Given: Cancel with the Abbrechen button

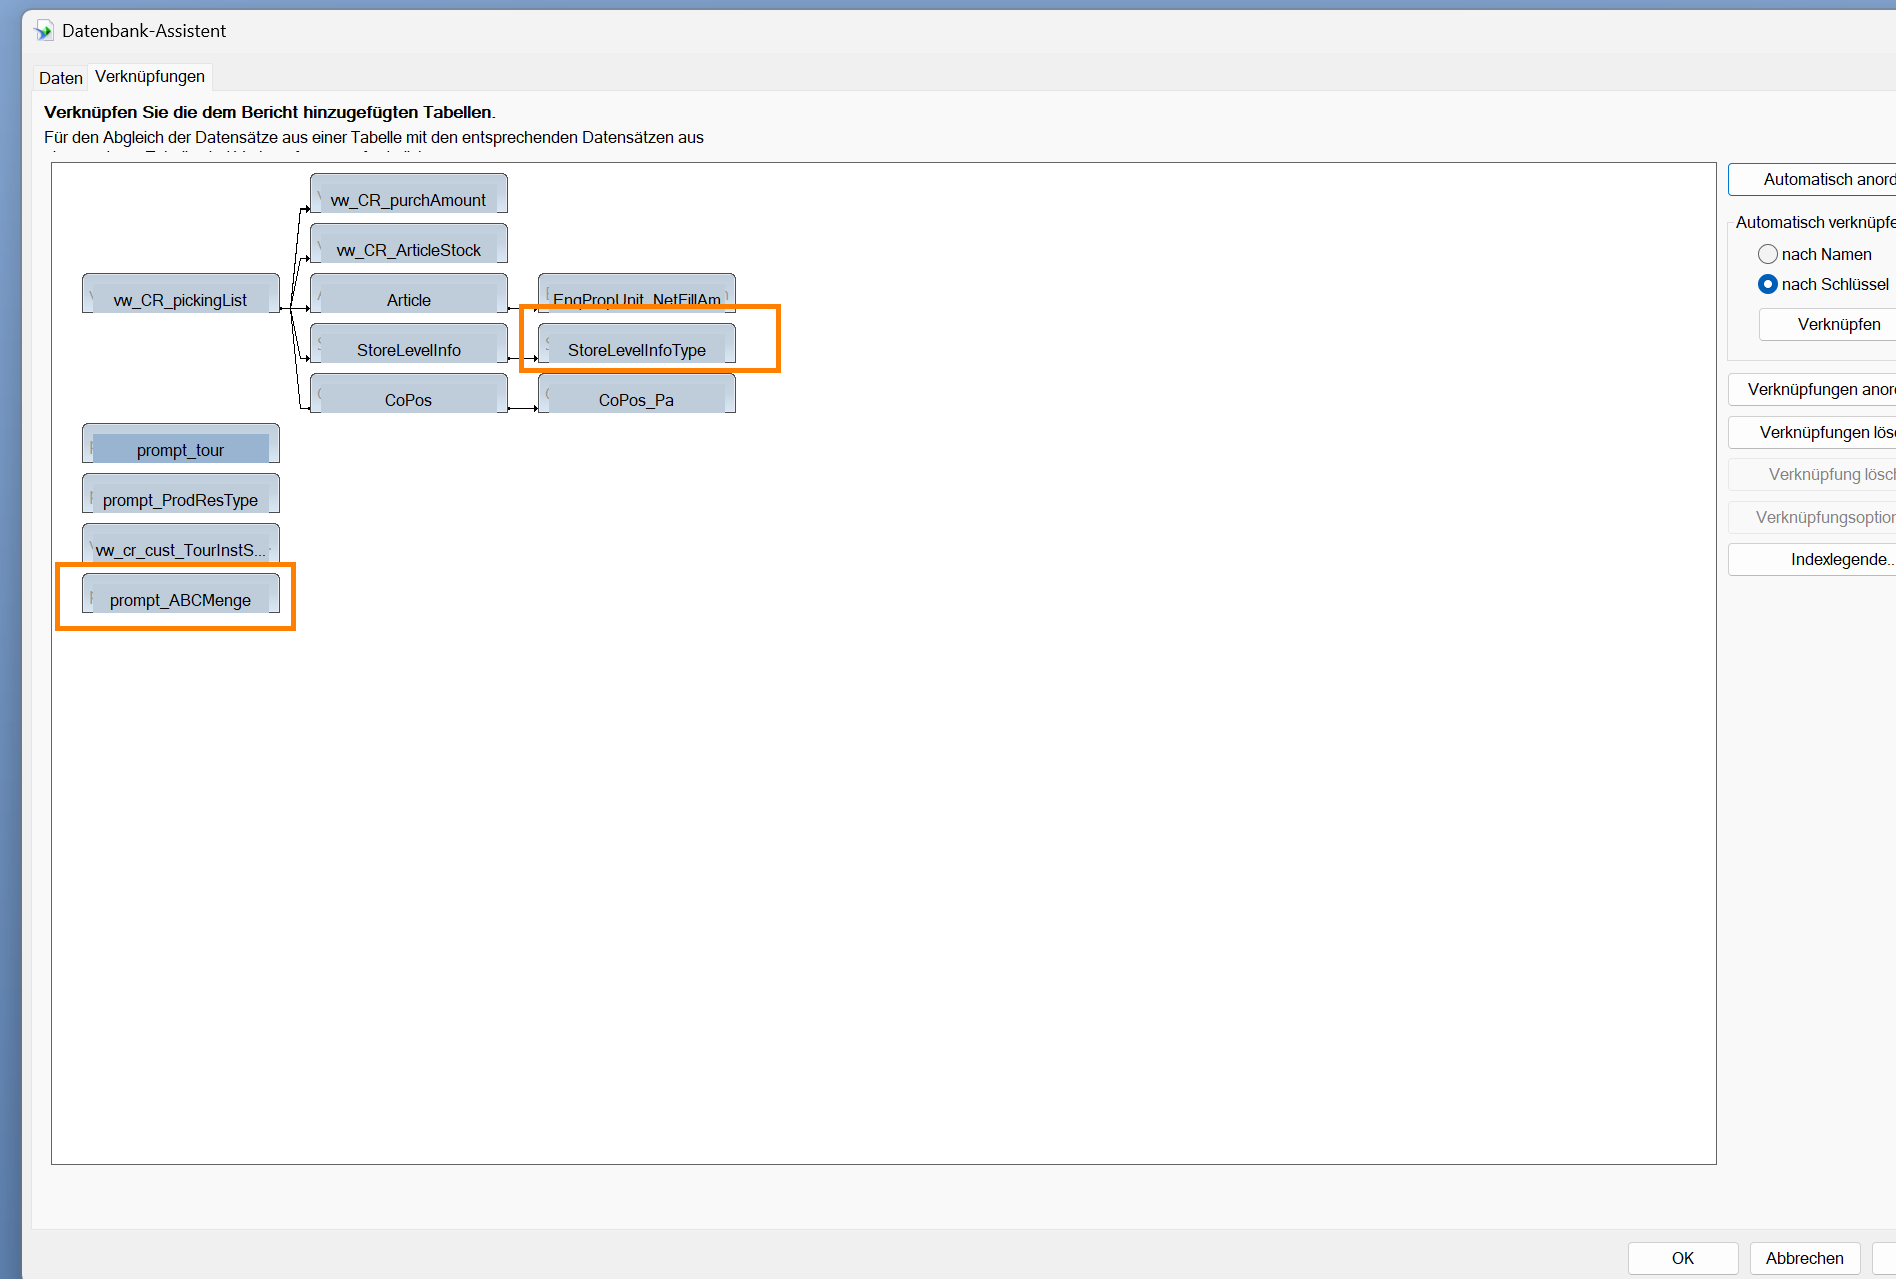Looking at the screenshot, I should tap(1804, 1258).
